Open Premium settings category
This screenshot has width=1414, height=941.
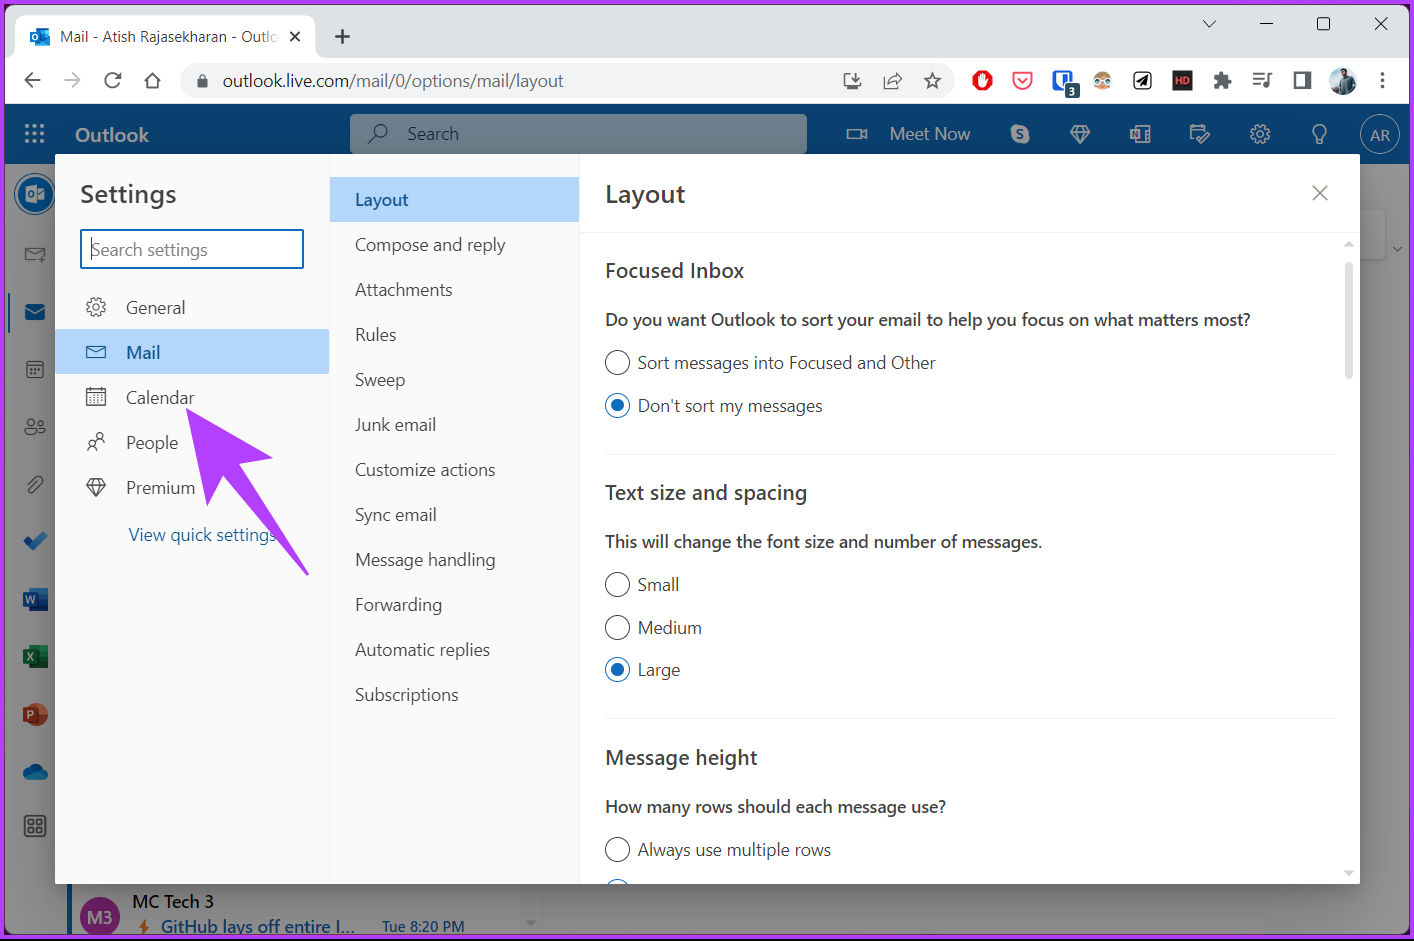click(192, 487)
